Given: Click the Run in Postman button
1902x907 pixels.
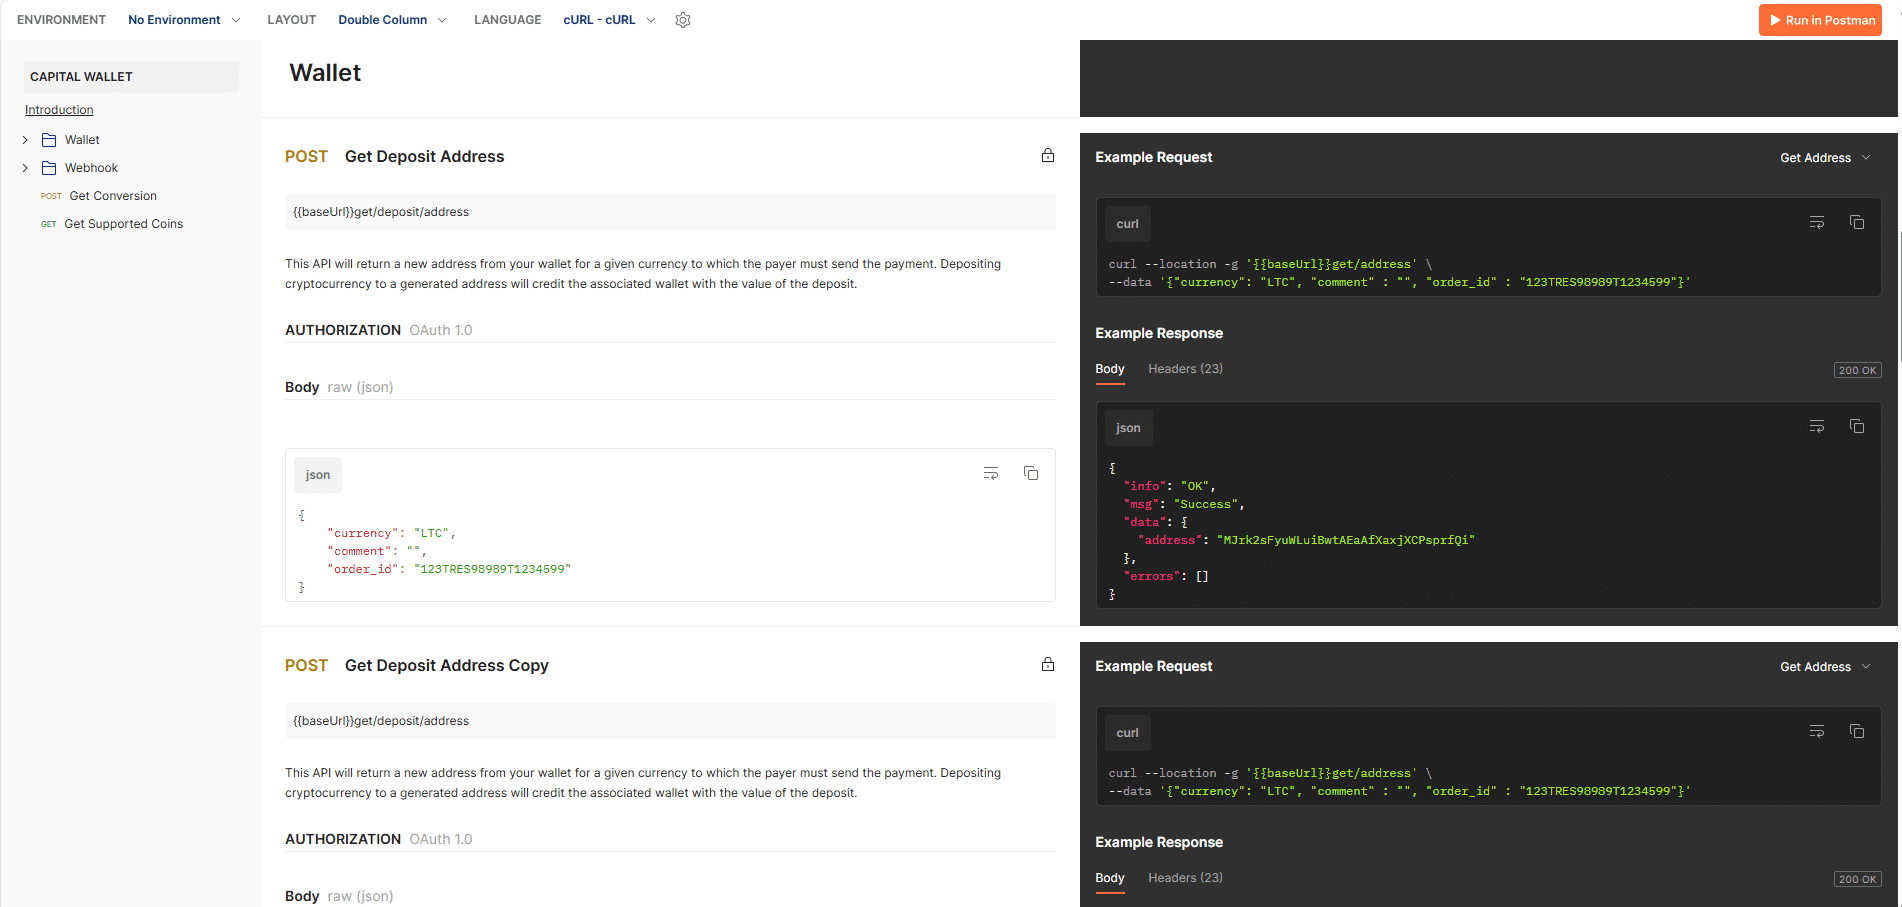Looking at the screenshot, I should pos(1820,20).
